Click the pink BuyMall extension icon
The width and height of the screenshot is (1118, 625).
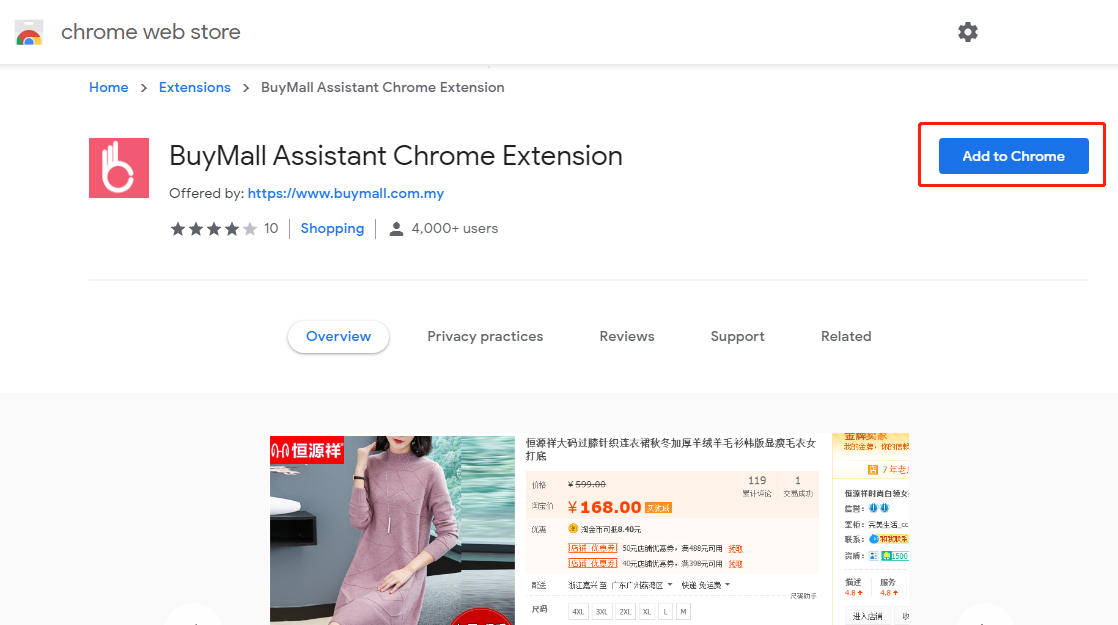(119, 168)
